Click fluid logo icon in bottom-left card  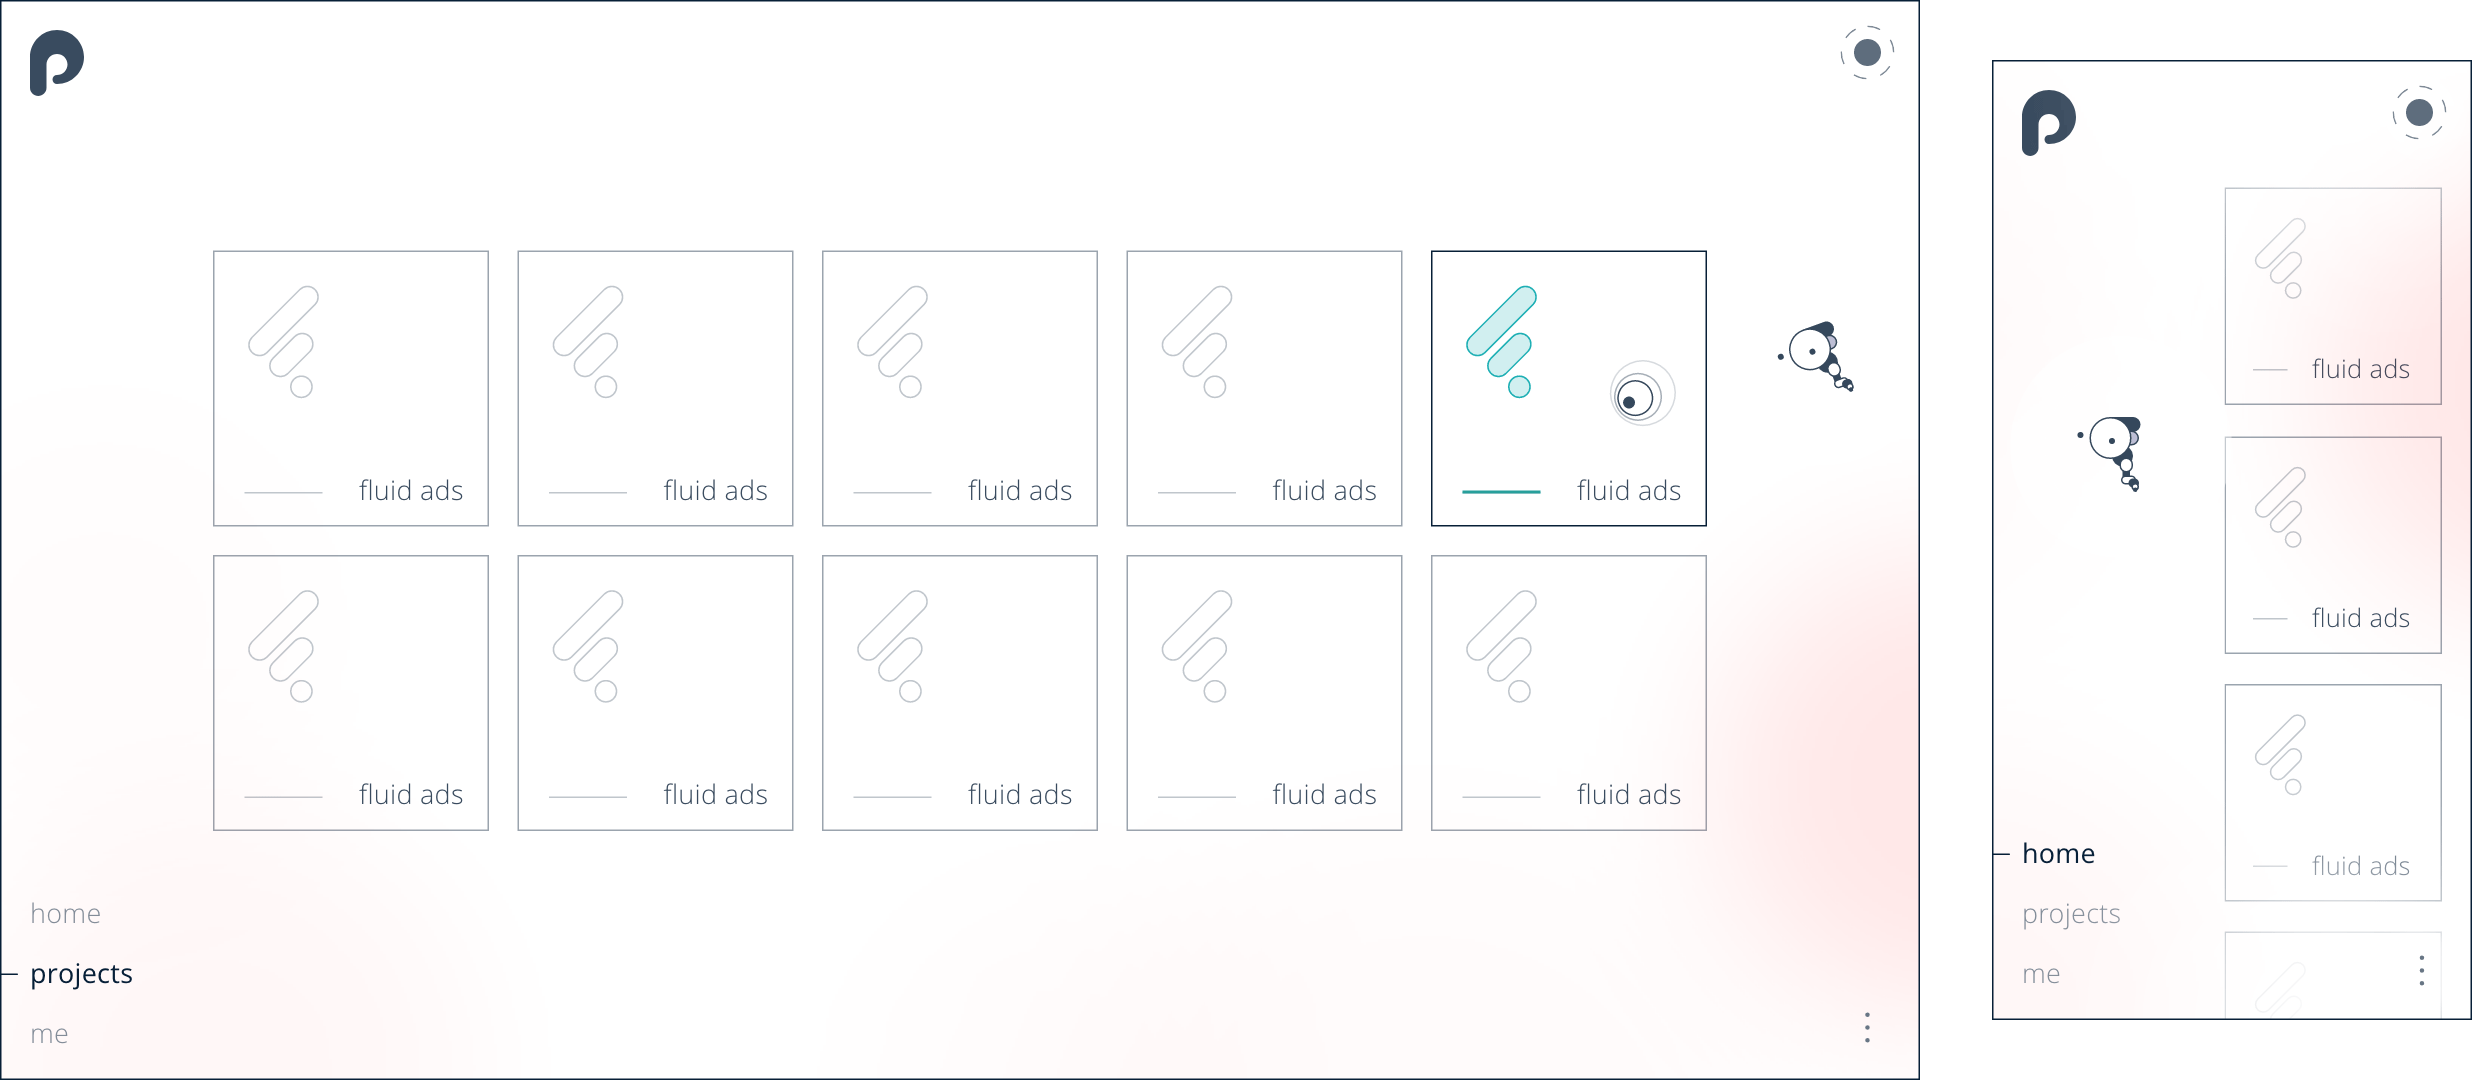point(283,645)
